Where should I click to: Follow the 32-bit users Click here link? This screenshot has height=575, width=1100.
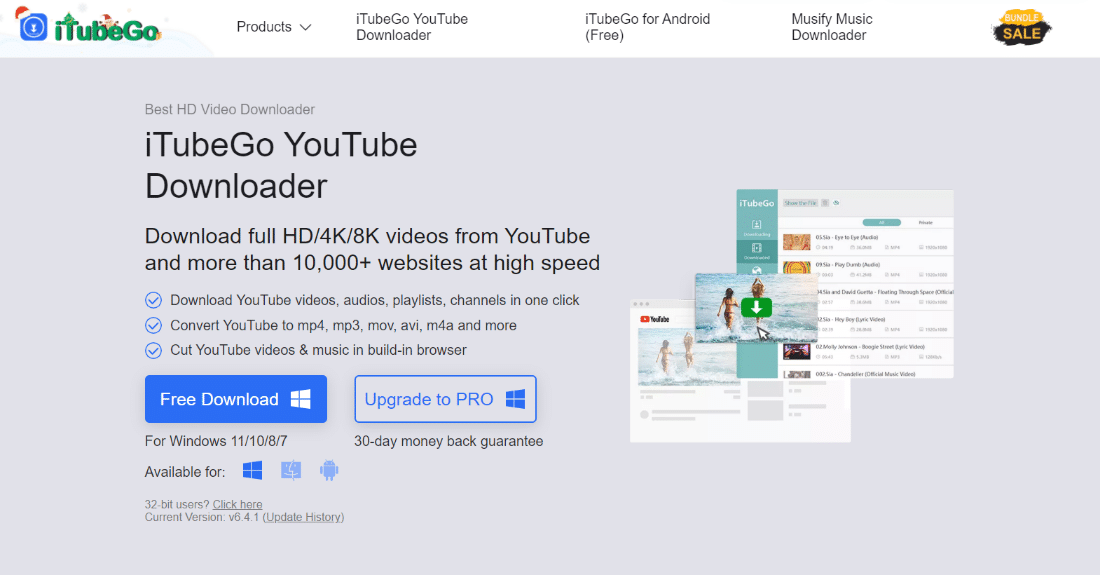coord(237,504)
